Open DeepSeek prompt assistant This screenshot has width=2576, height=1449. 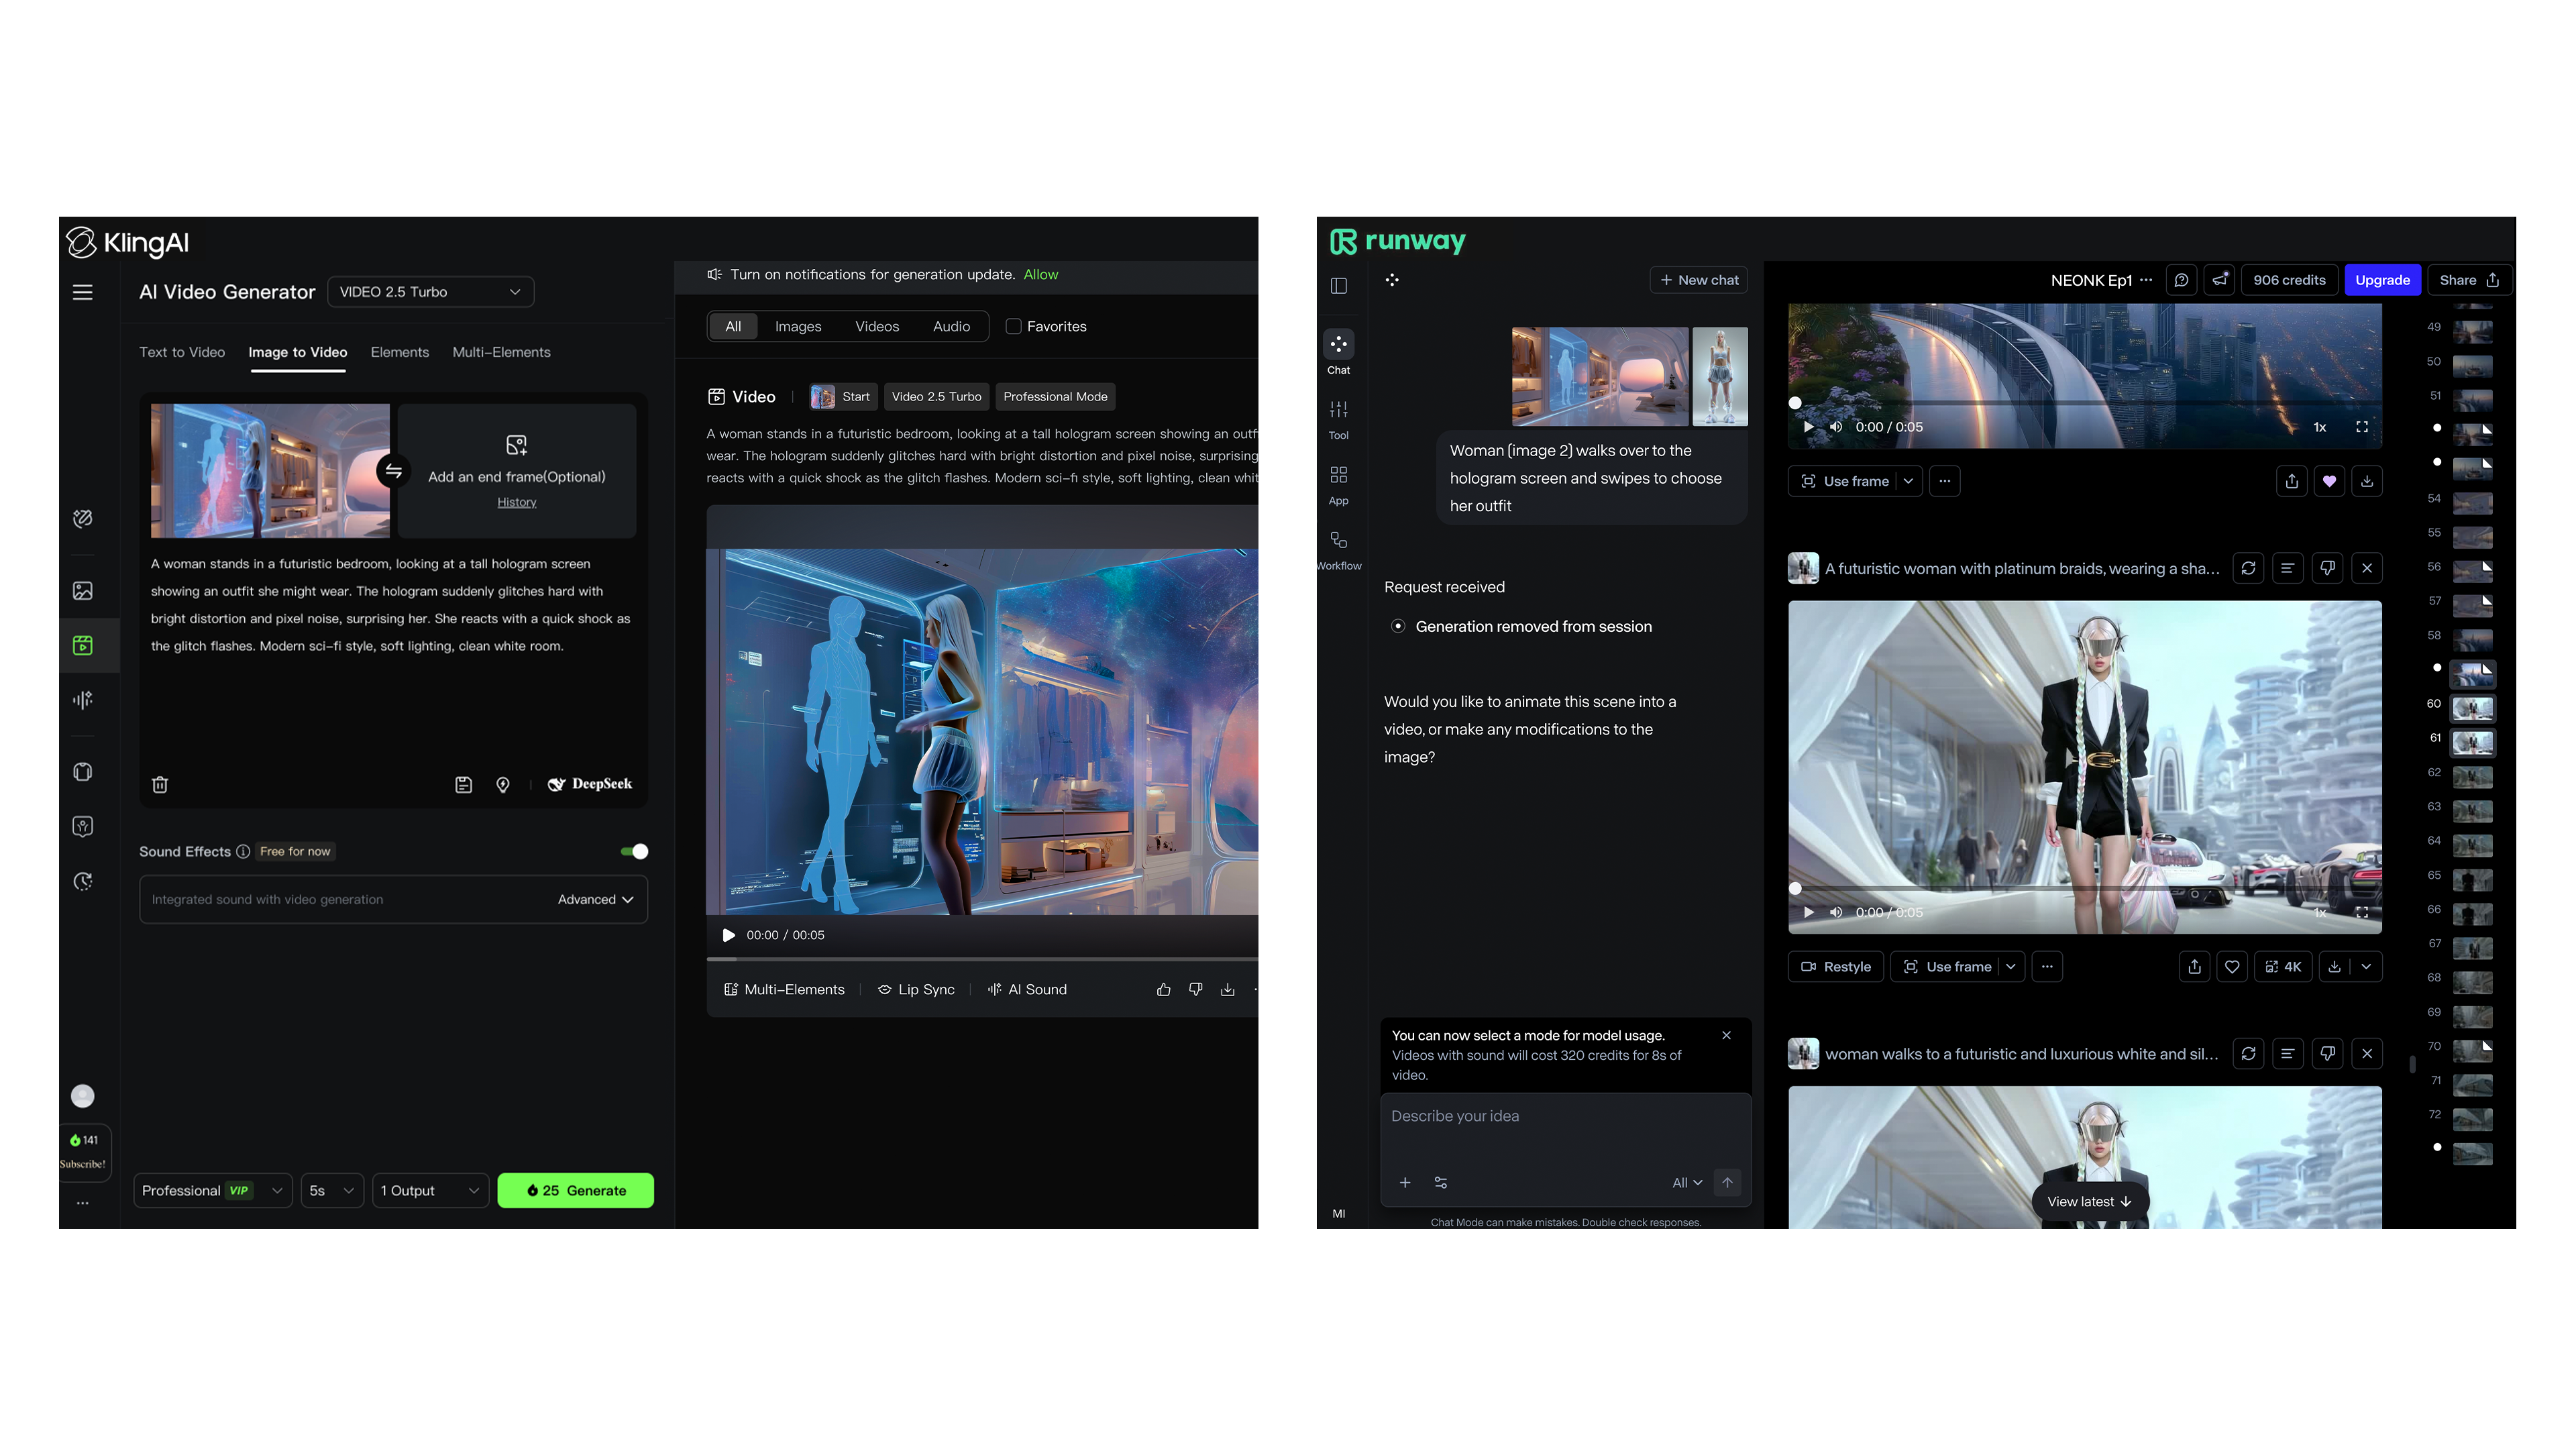coord(590,784)
